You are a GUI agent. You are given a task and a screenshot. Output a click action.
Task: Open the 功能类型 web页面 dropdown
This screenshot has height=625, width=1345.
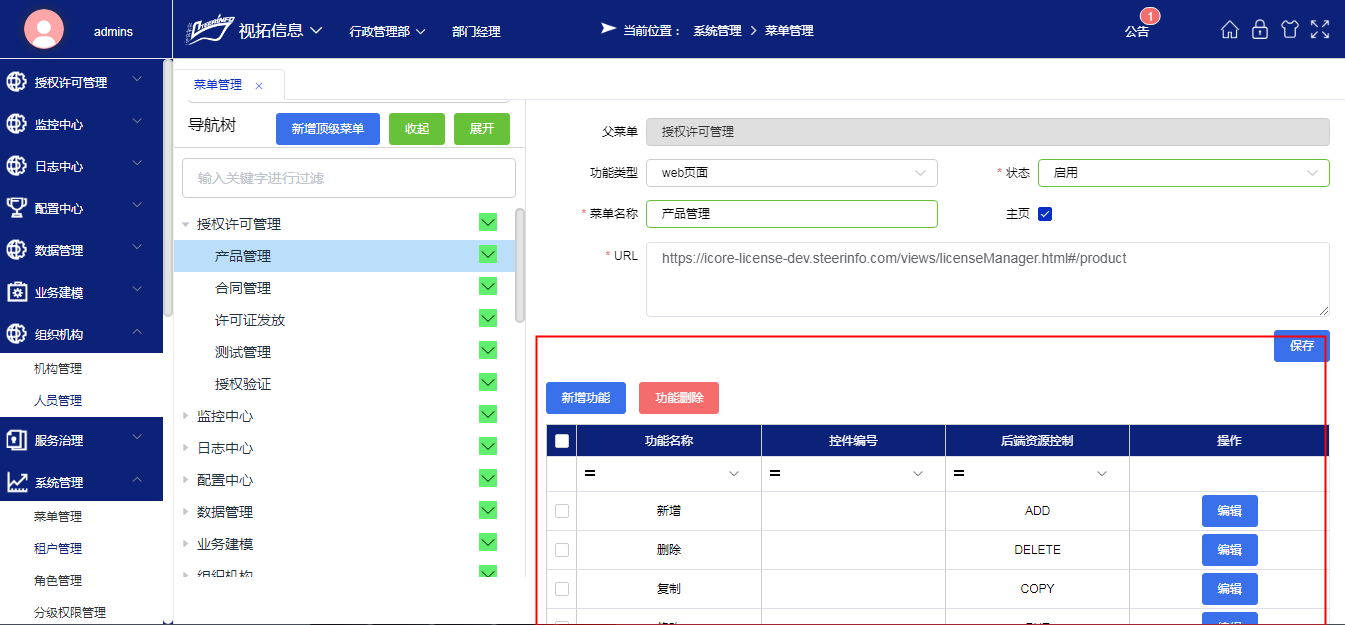(x=792, y=173)
